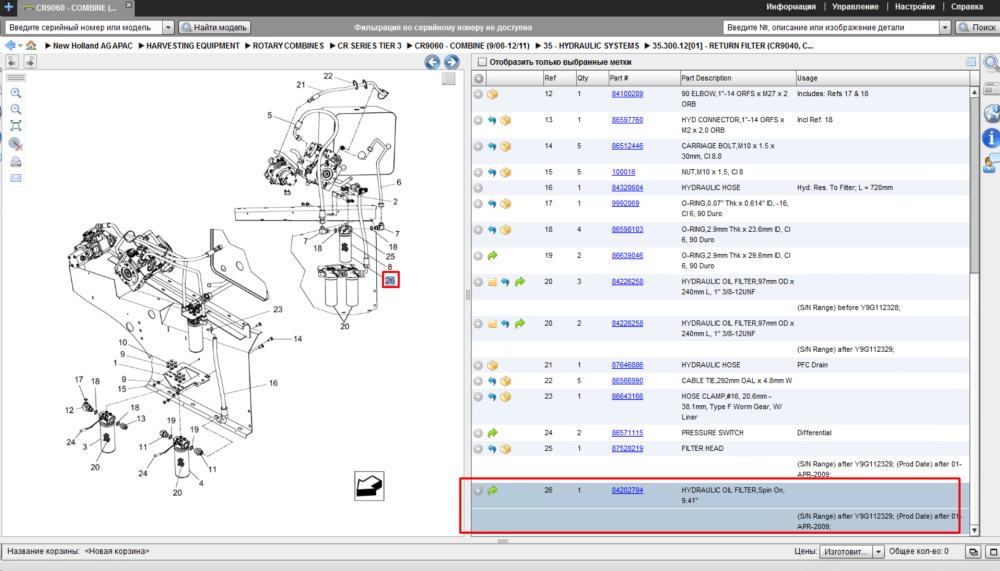The width and height of the screenshot is (1000, 571).
Task: Open the Информация menu
Action: tap(791, 7)
